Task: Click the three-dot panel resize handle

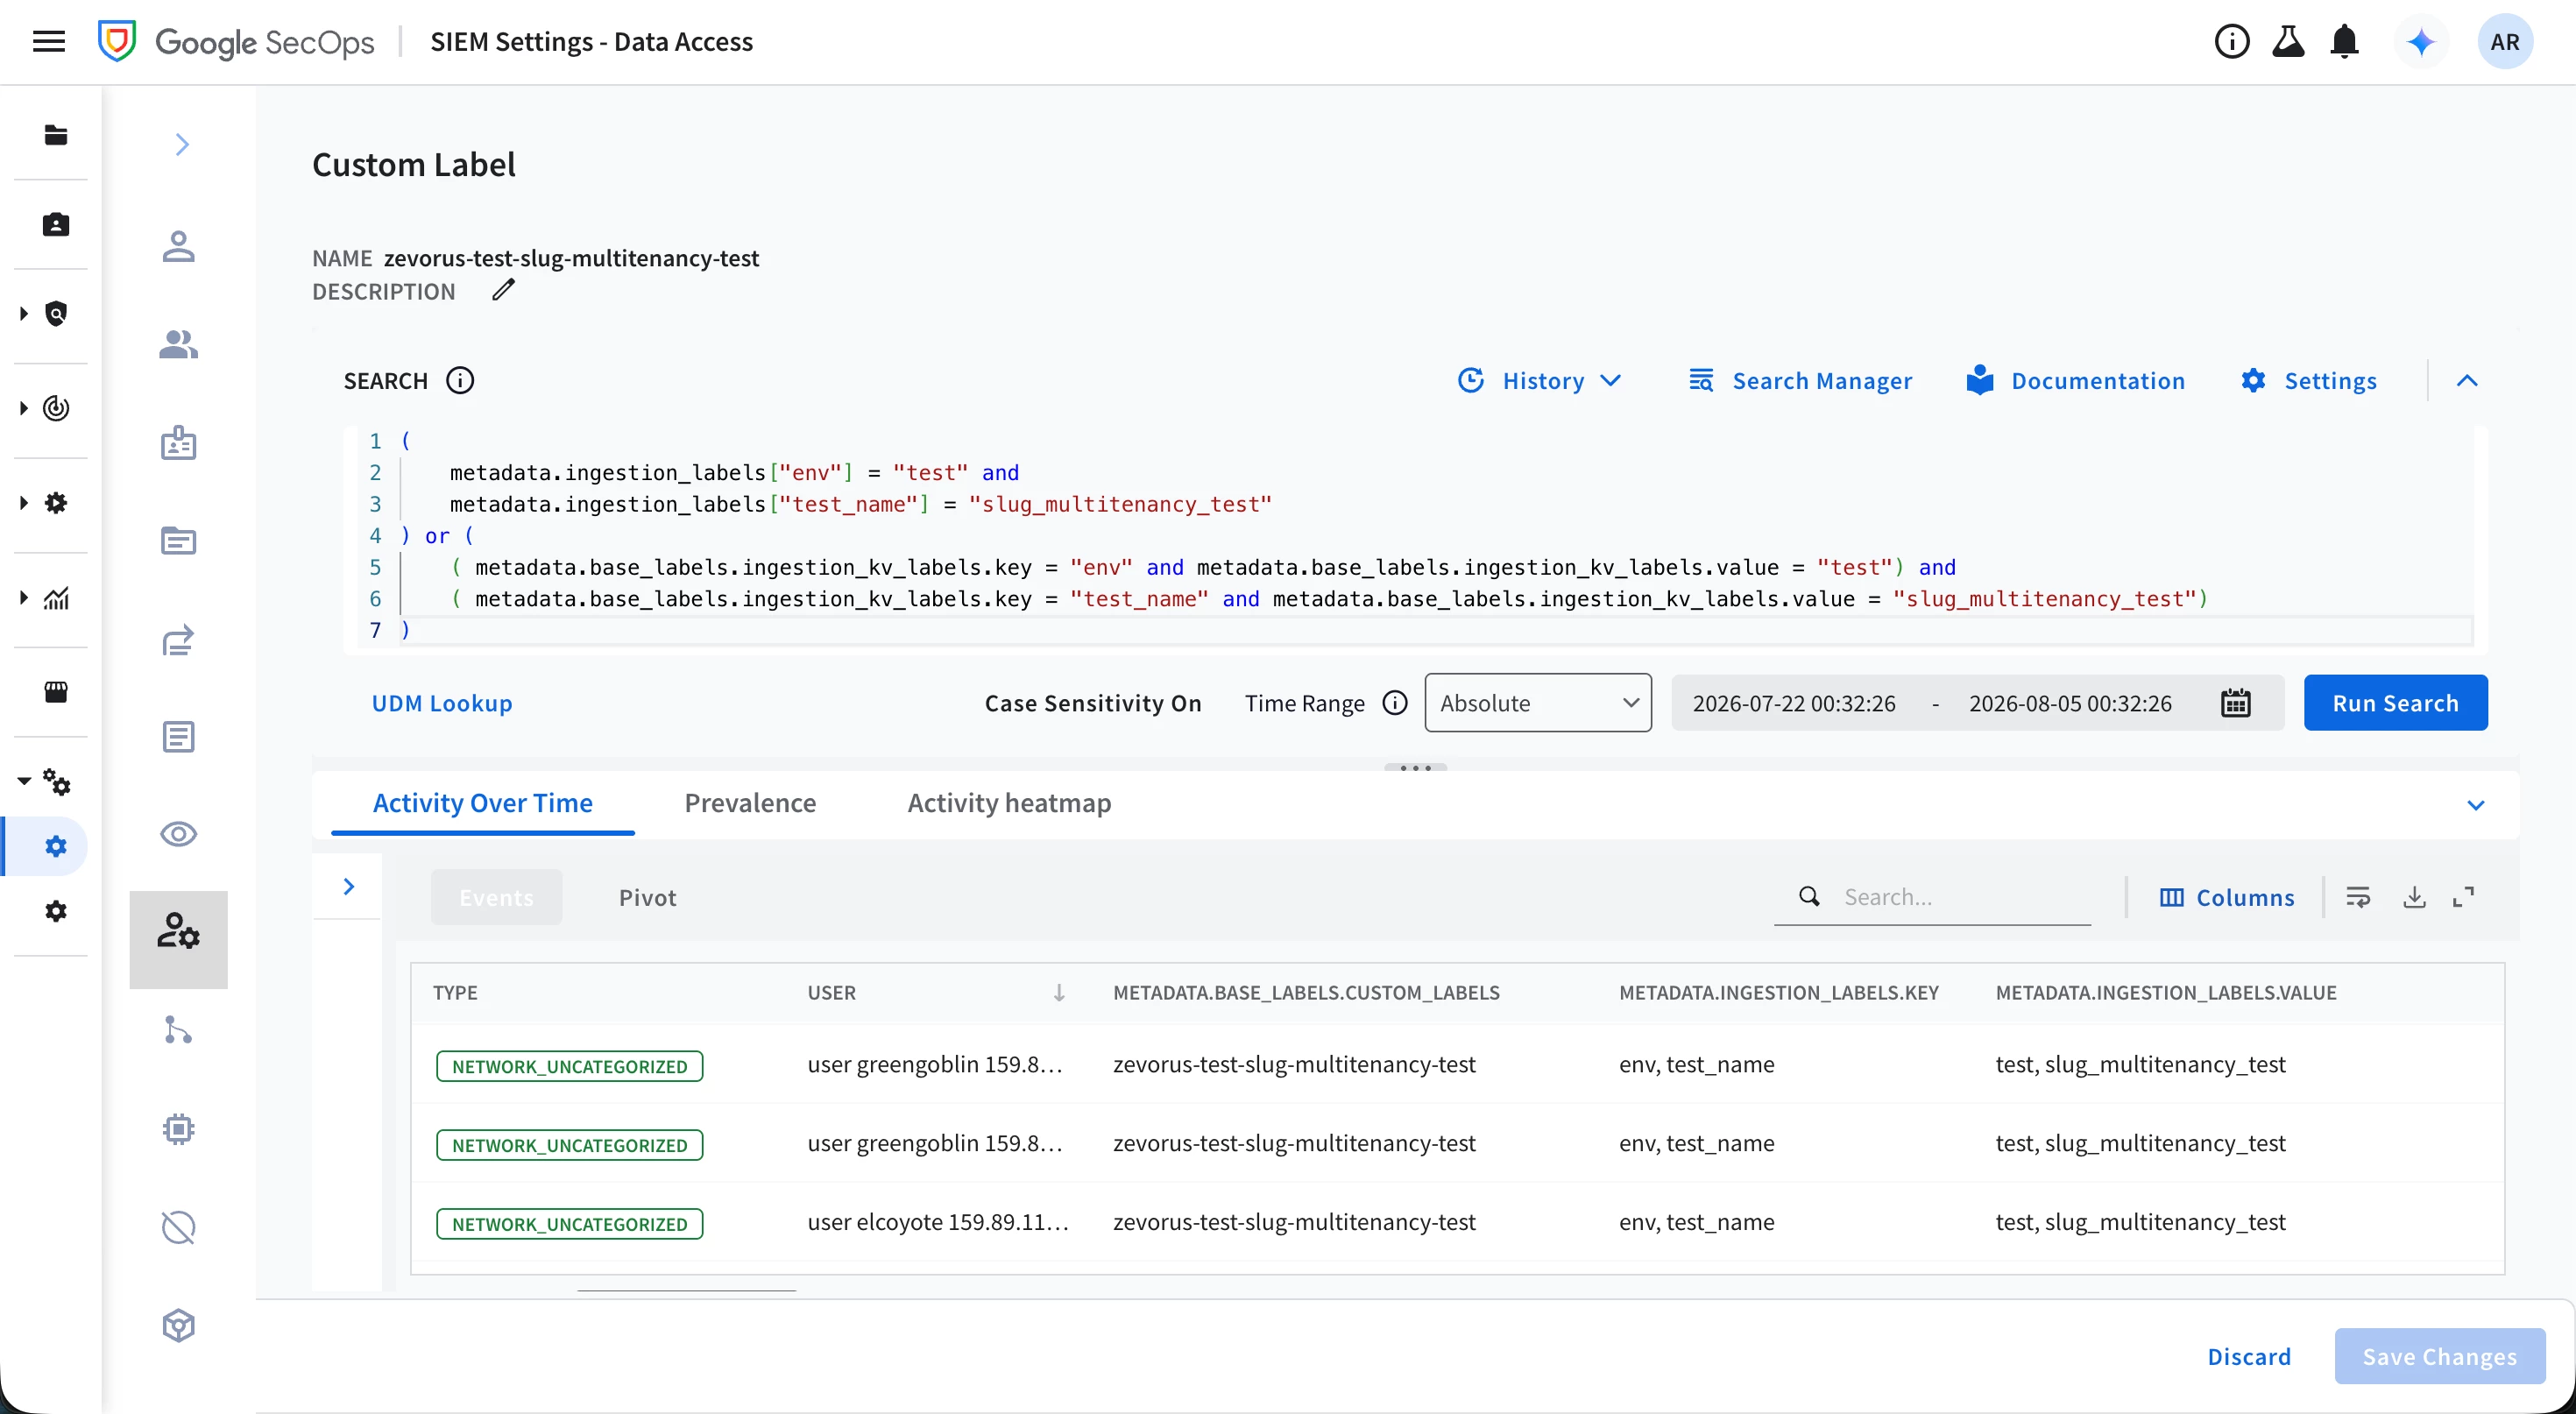Action: tap(1415, 767)
